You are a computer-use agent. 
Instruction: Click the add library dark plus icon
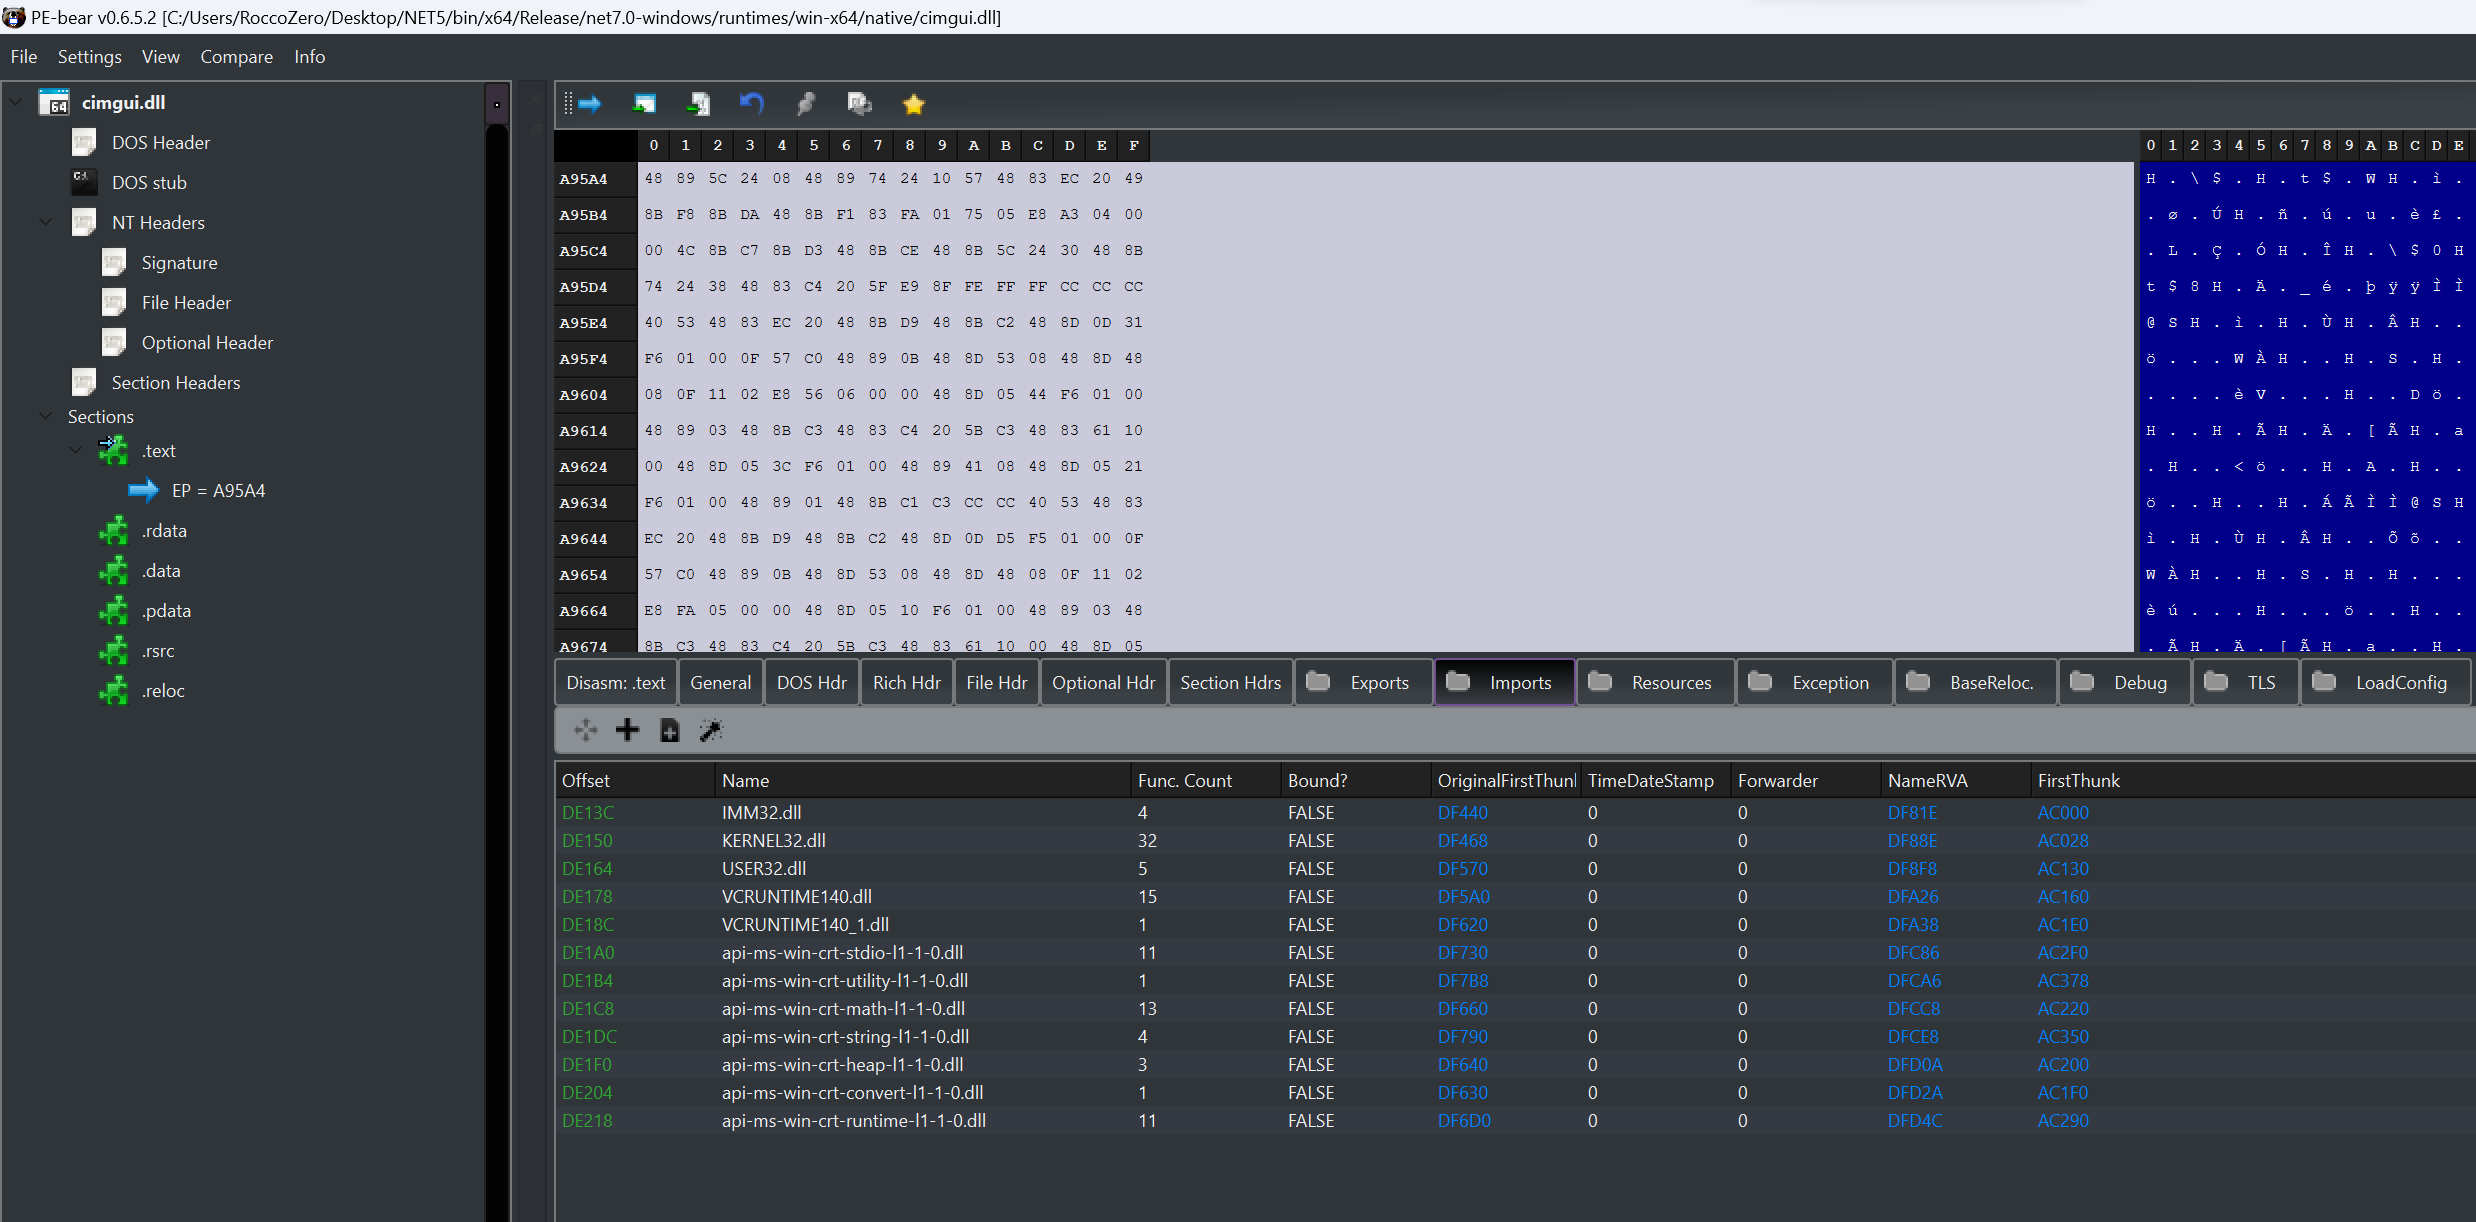670,731
